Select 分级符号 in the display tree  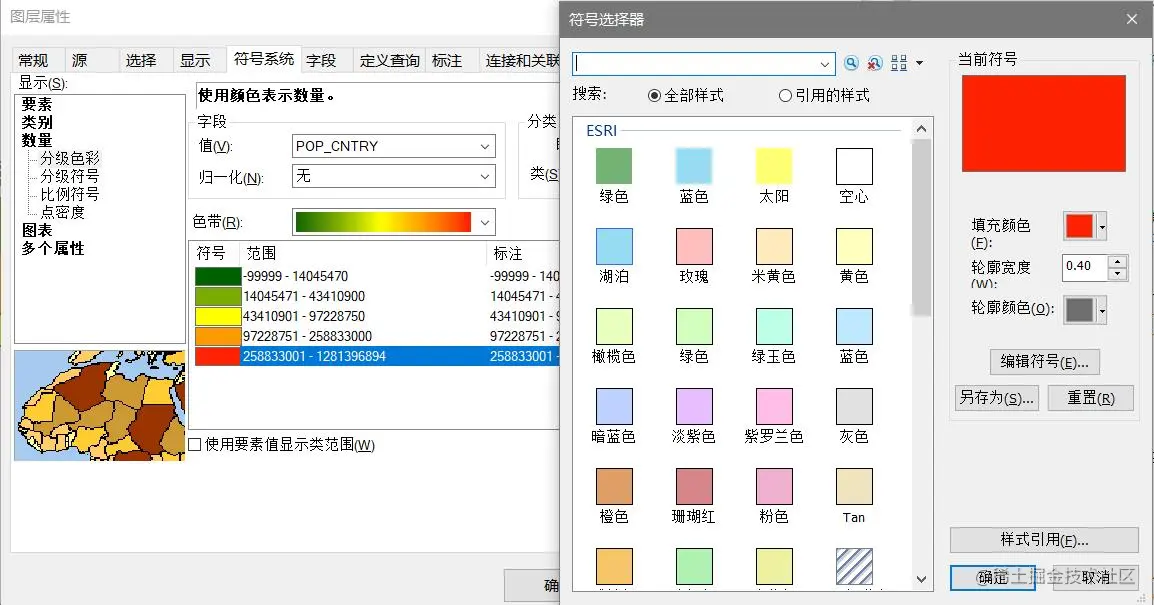point(70,177)
